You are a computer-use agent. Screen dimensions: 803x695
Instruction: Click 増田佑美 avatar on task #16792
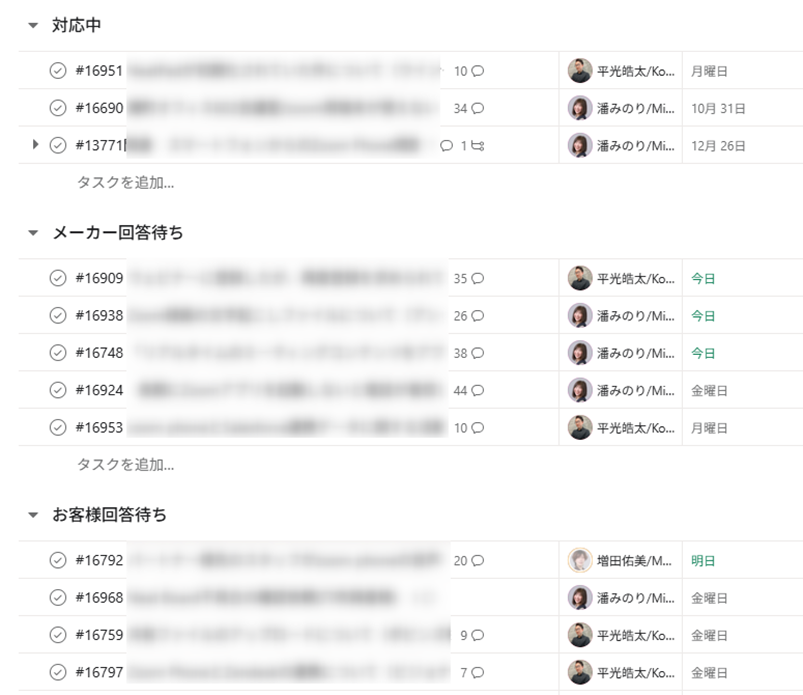[580, 561]
